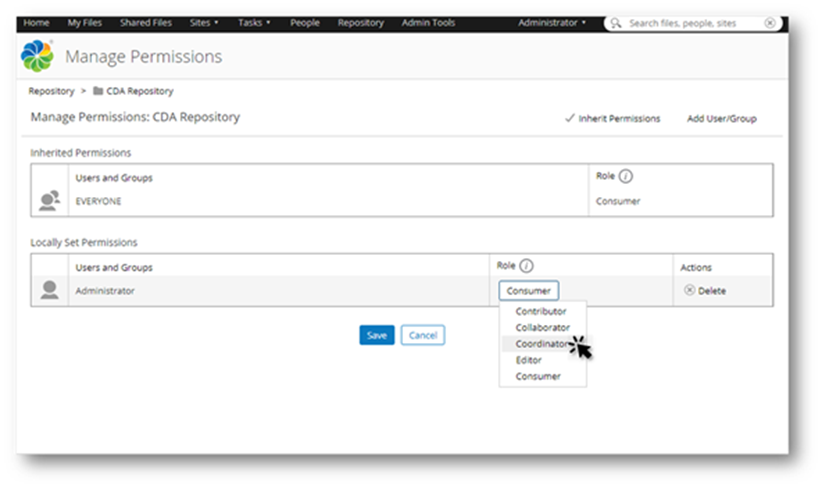Expand the Tasks menu
822x488 pixels.
click(255, 22)
